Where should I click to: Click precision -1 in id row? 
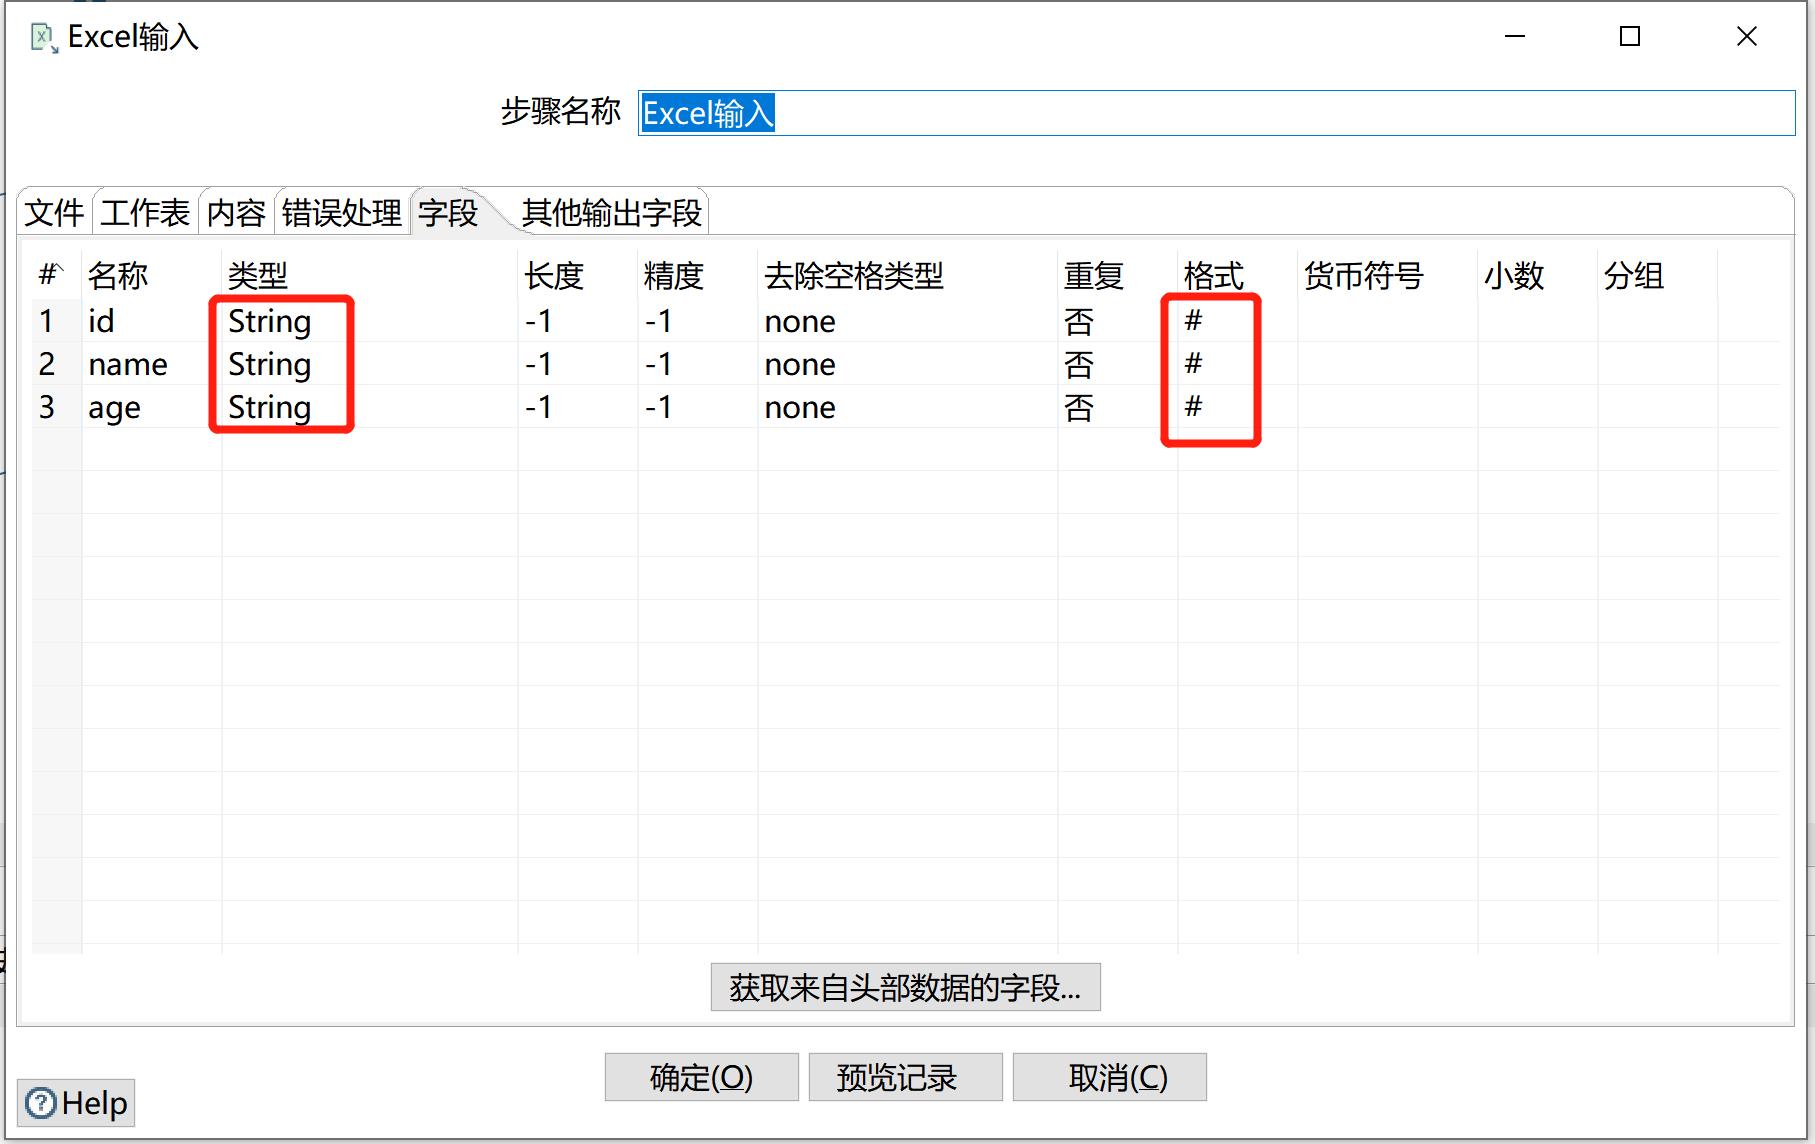tap(697, 321)
